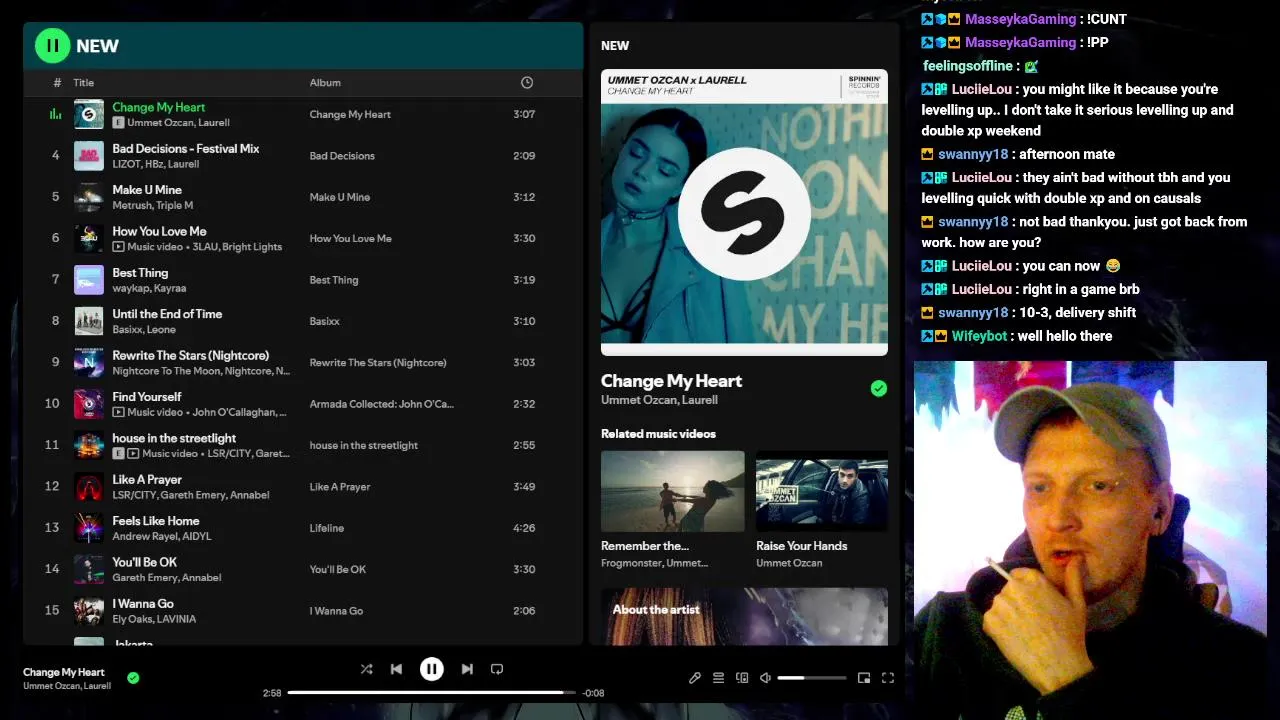Toggle repeat mode
The width and height of the screenshot is (1280, 720).
point(497,669)
